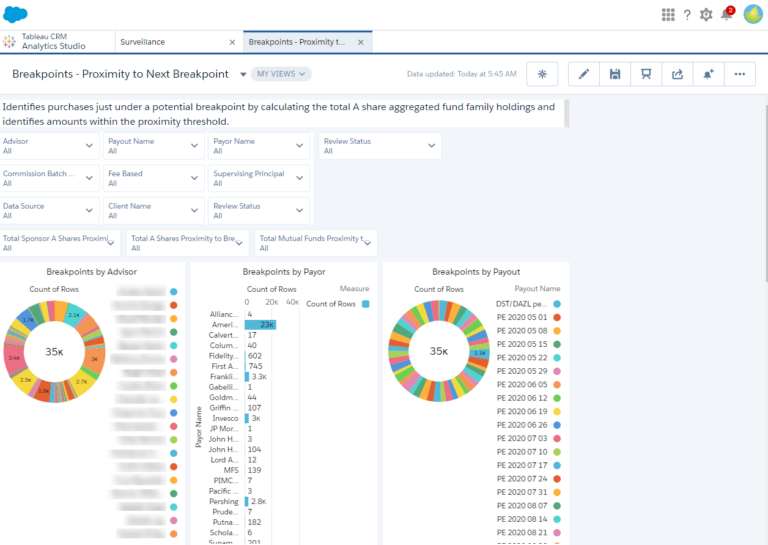The width and height of the screenshot is (768, 545).
Task: Open Total Sponsor A Shares Proximity filter
Action: click(x=60, y=243)
